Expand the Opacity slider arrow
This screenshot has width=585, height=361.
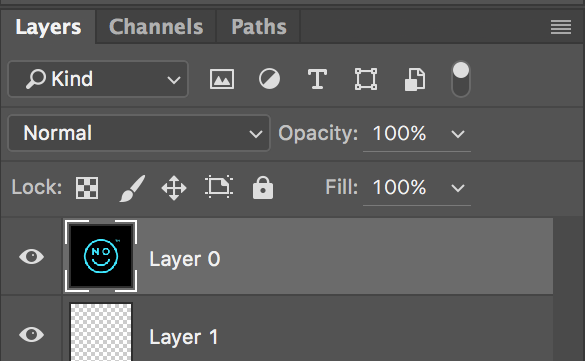(x=458, y=134)
